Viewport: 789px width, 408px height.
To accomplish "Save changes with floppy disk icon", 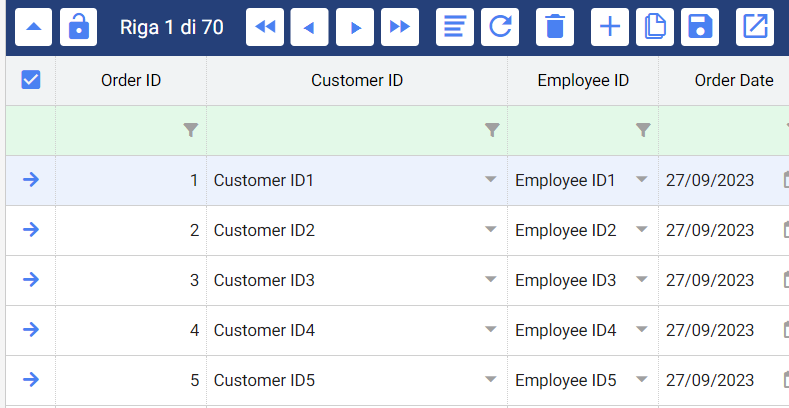I will point(700,27).
